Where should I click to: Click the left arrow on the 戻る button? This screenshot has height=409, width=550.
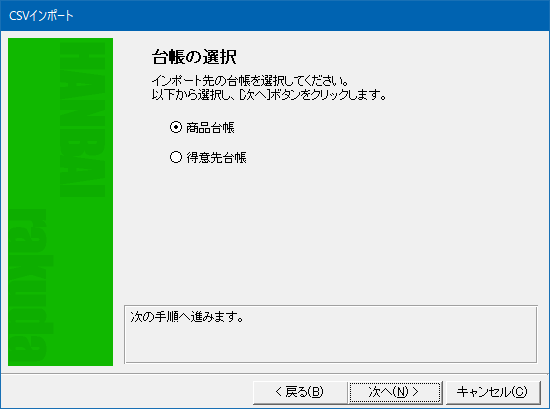279,391
